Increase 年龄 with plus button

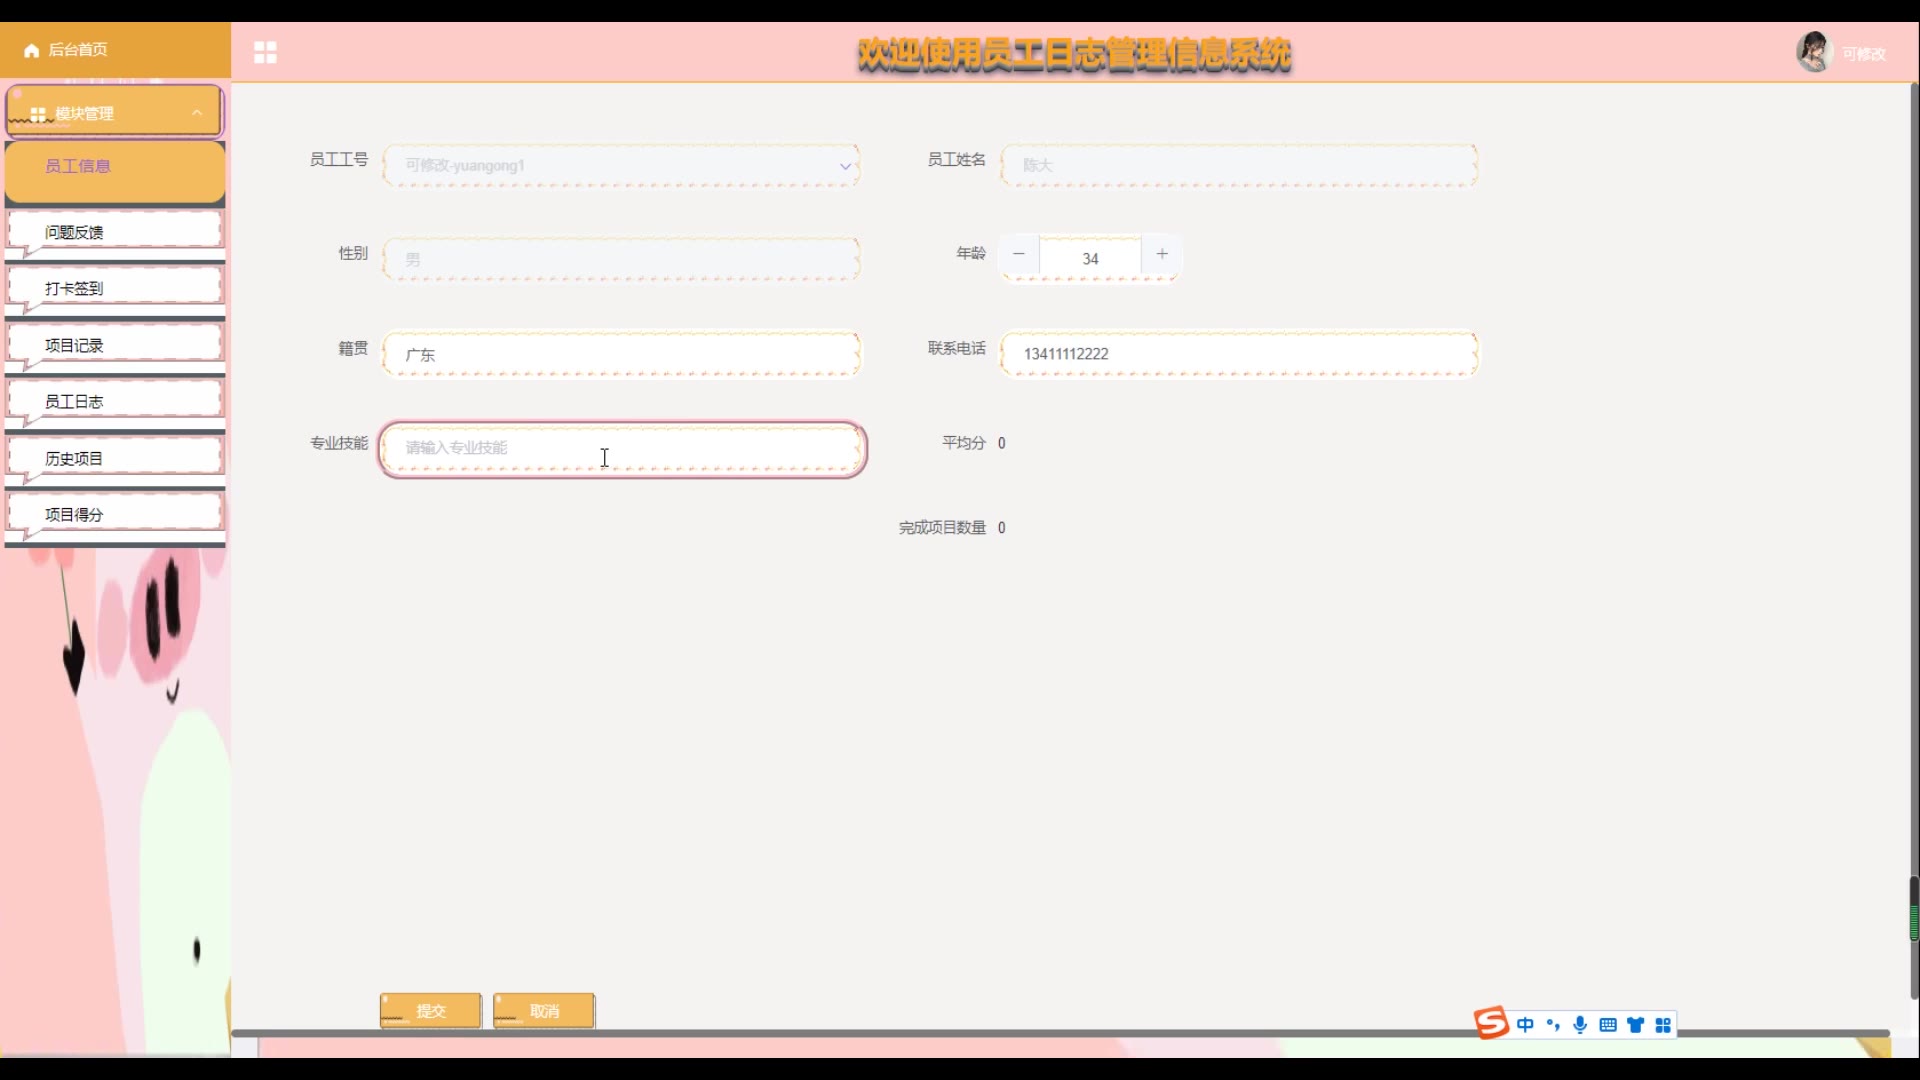[1162, 255]
